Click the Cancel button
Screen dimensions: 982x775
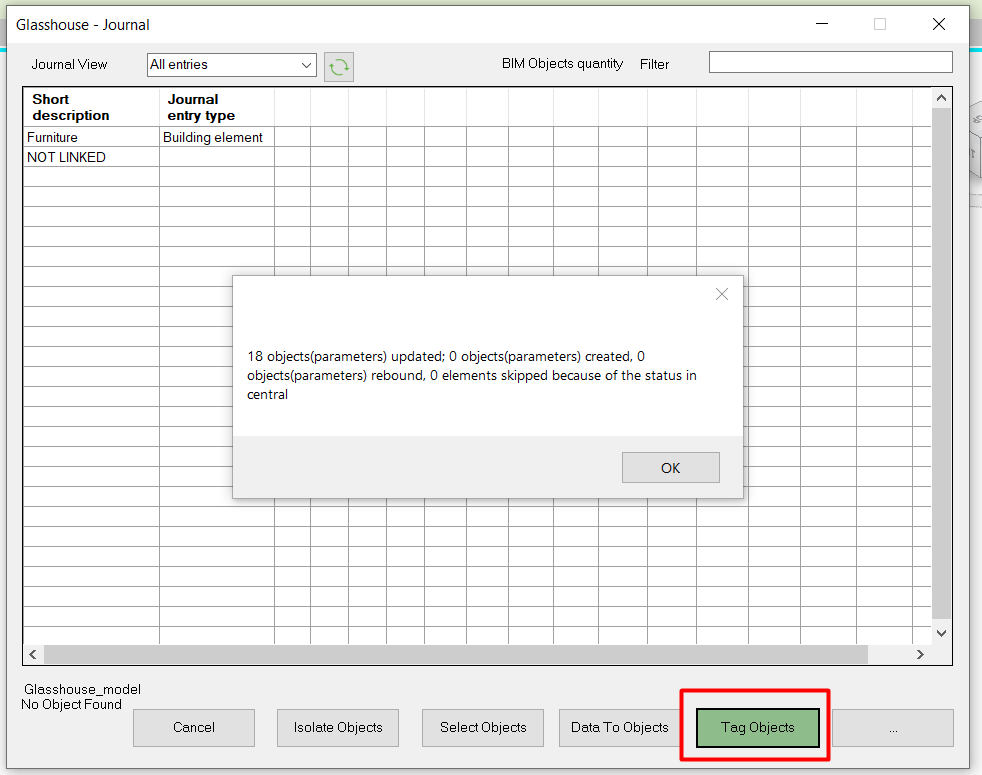194,727
